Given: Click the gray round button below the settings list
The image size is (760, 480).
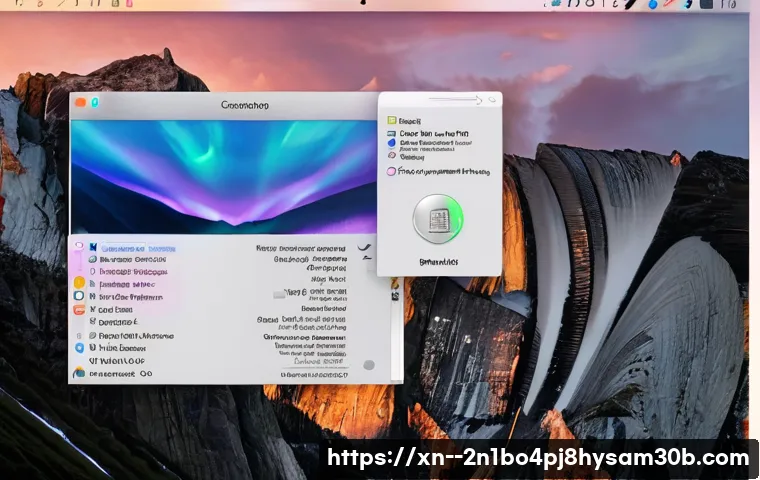Looking at the screenshot, I should pyautogui.click(x=369, y=365).
